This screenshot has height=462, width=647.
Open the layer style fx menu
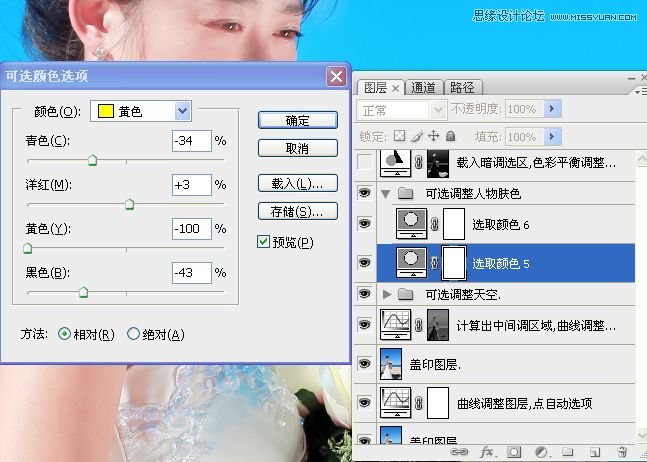coord(487,452)
